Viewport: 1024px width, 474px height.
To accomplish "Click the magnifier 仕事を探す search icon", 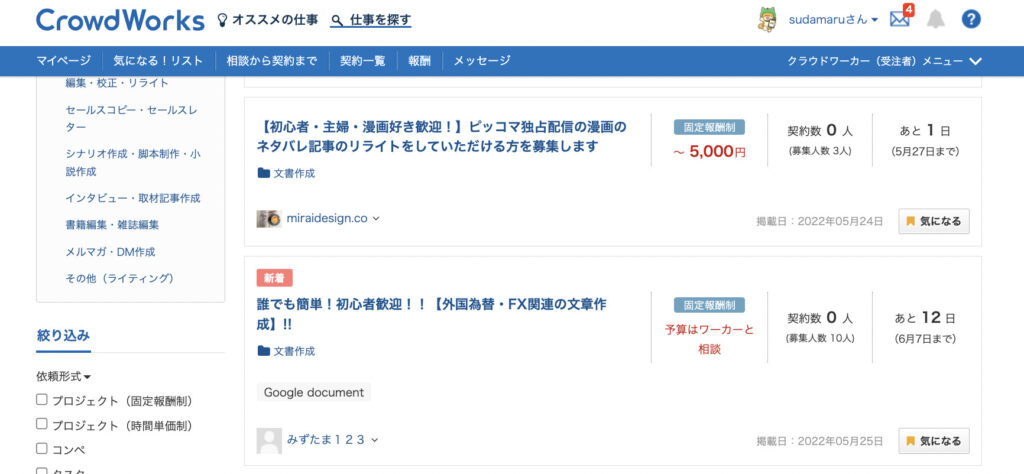I will coord(337,21).
